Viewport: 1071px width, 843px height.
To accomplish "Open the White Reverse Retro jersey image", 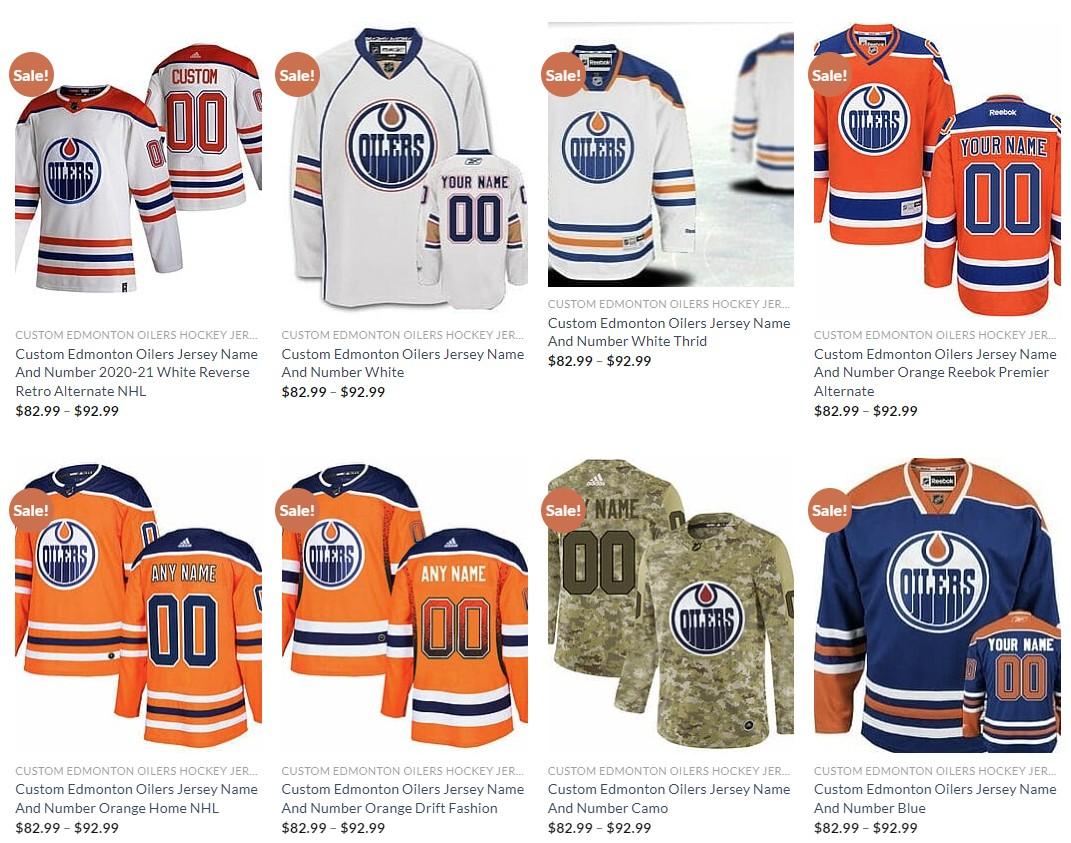I will pyautogui.click(x=139, y=169).
